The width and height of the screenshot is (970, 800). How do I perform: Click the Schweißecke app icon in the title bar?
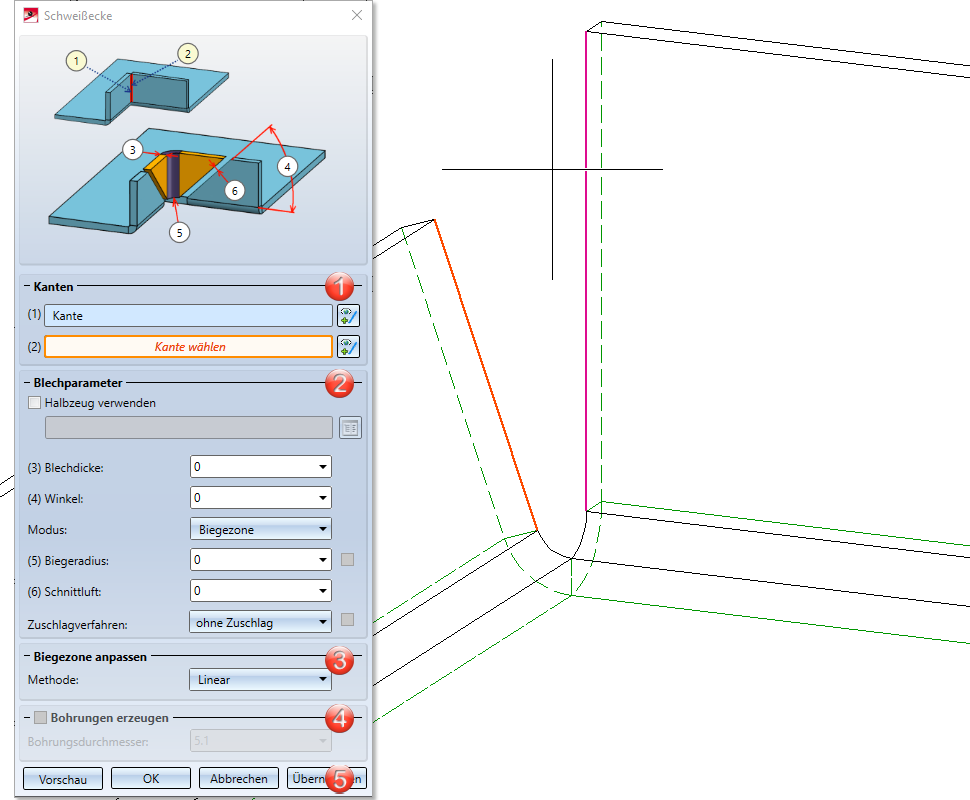tap(30, 15)
